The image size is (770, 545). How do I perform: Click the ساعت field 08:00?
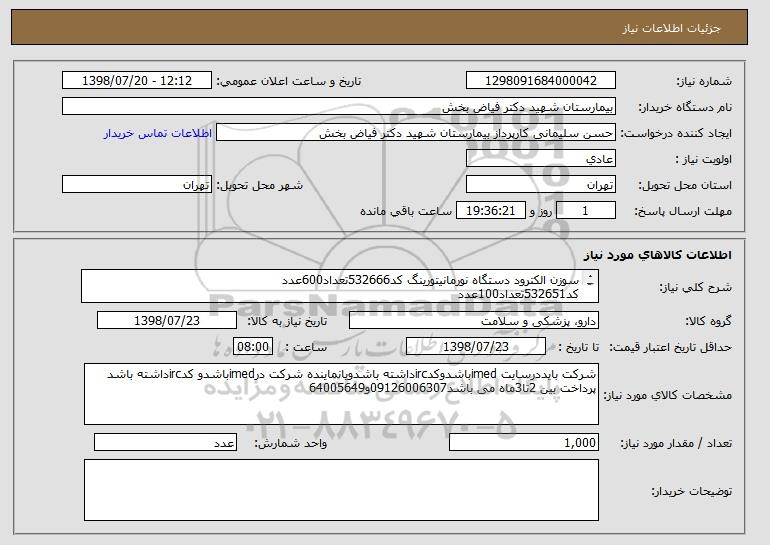(253, 347)
